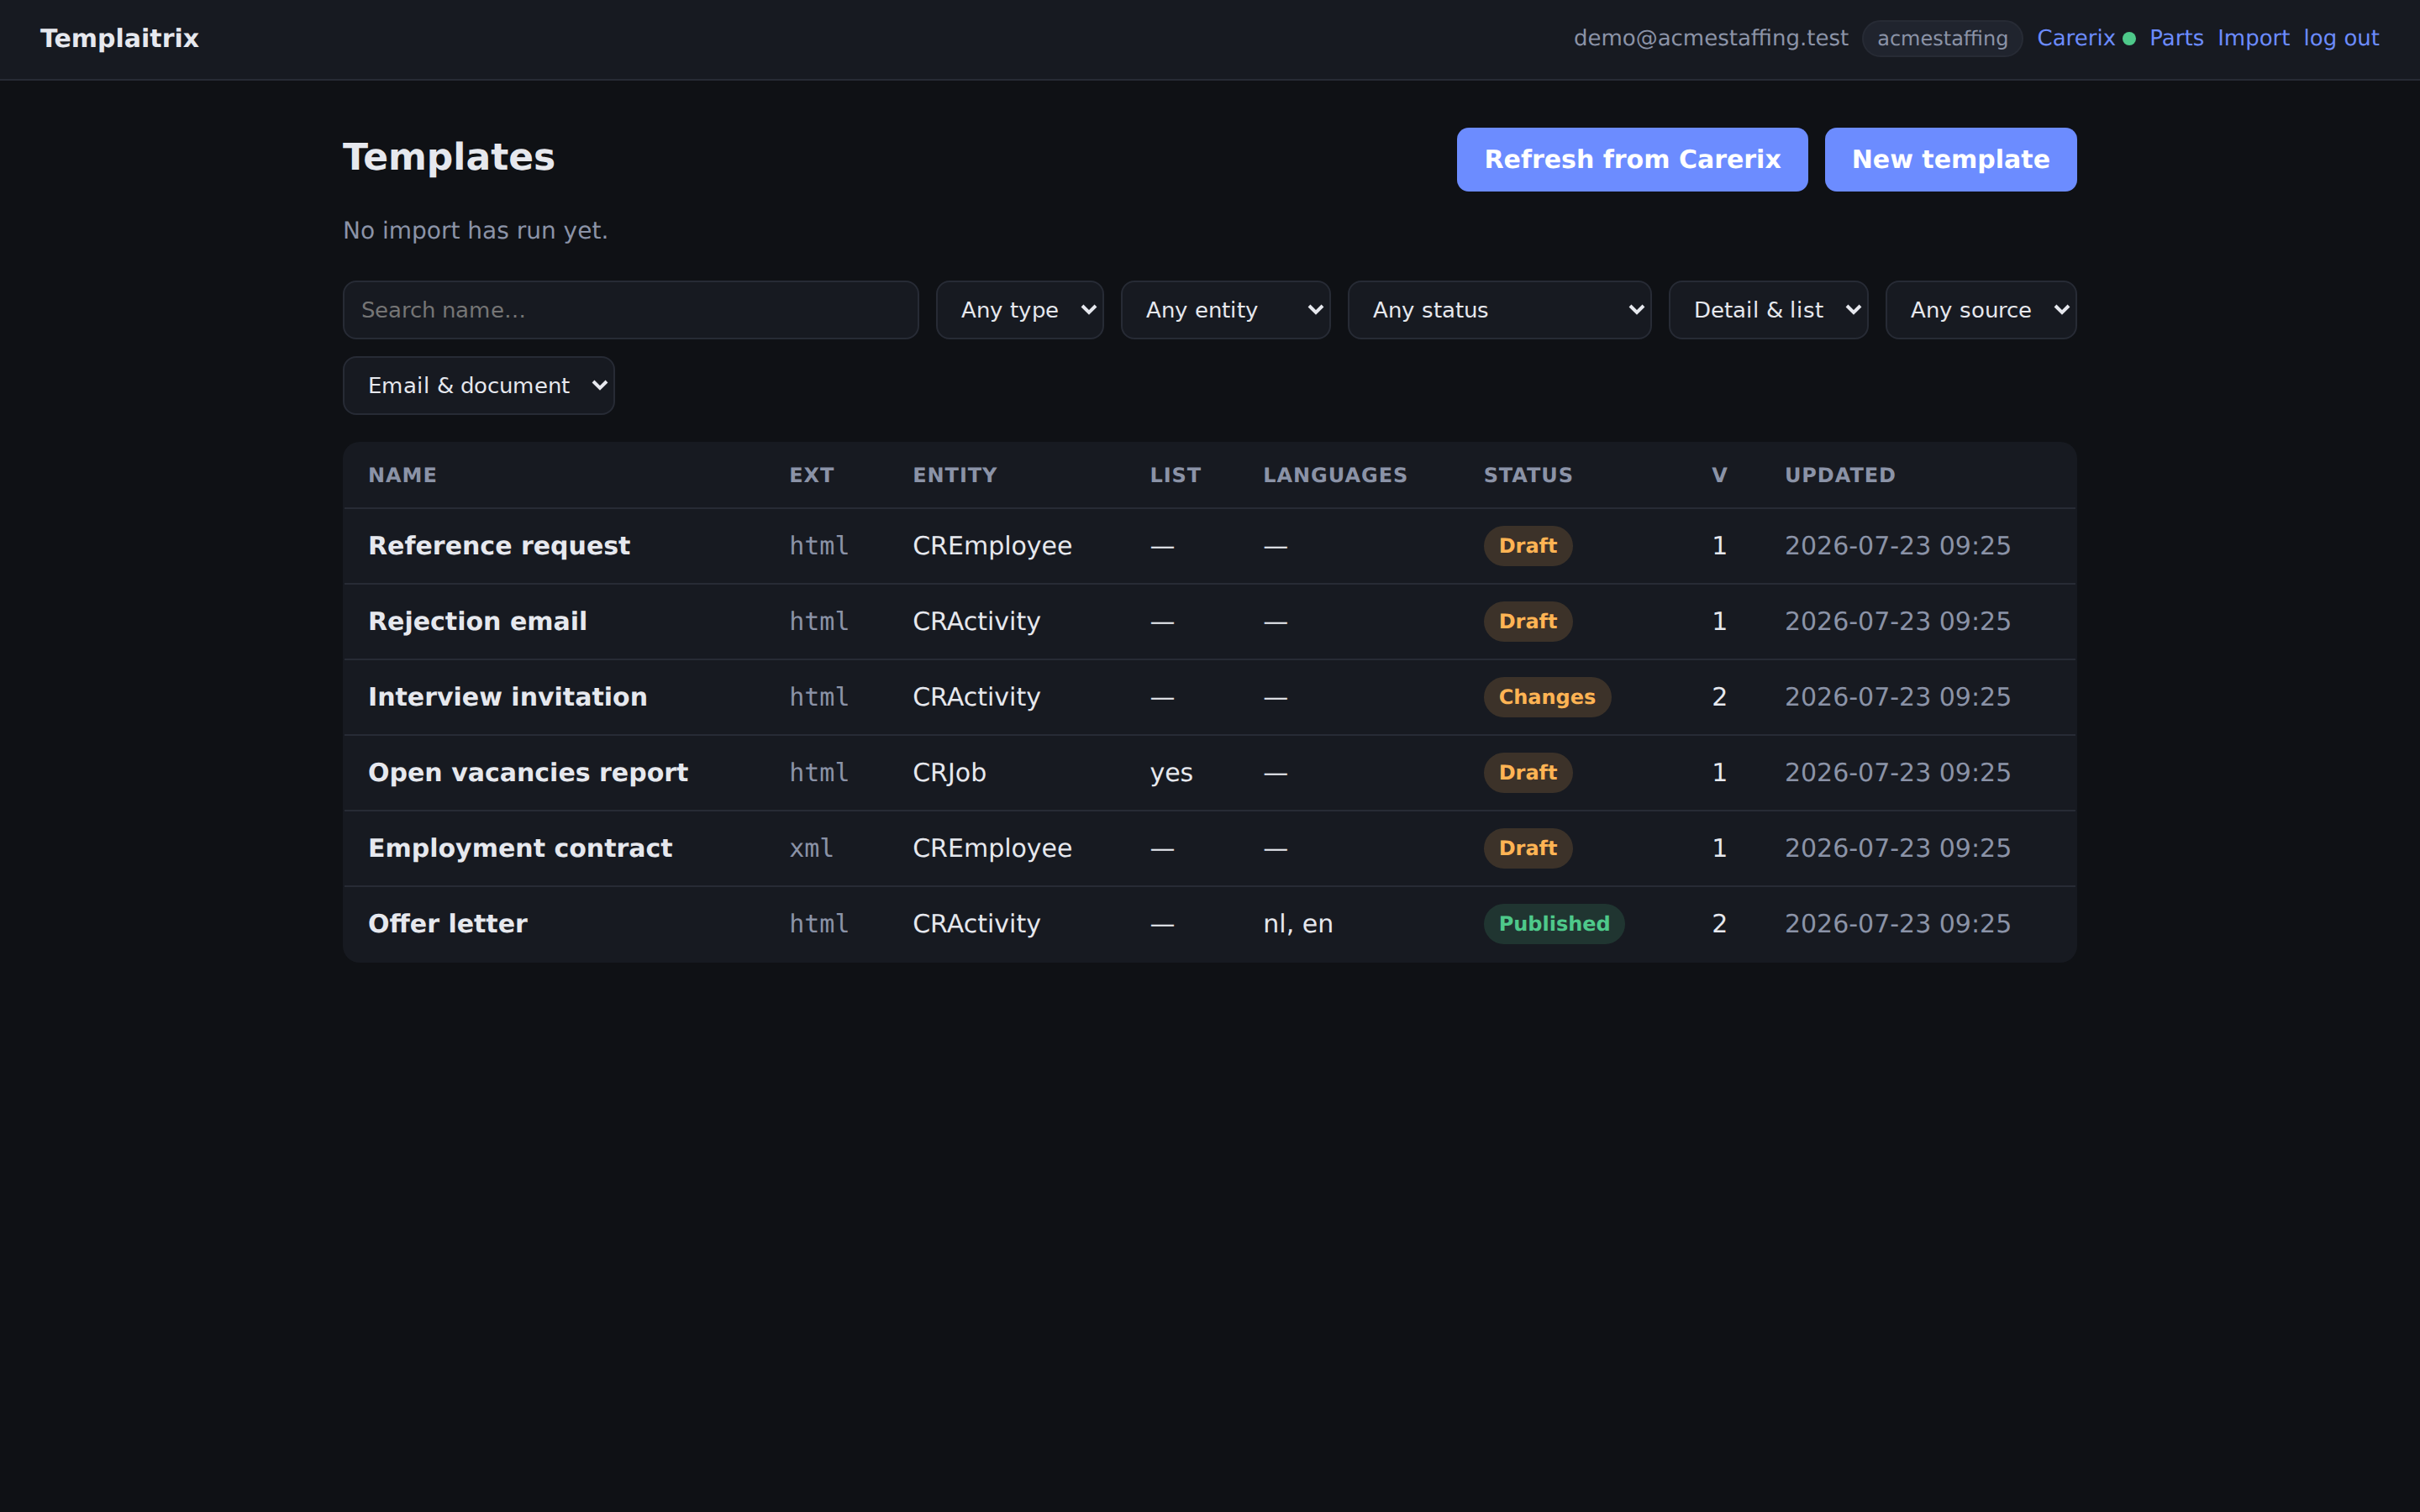This screenshot has width=2420, height=1512.
Task: Click the Templates page heading
Action: (448, 157)
